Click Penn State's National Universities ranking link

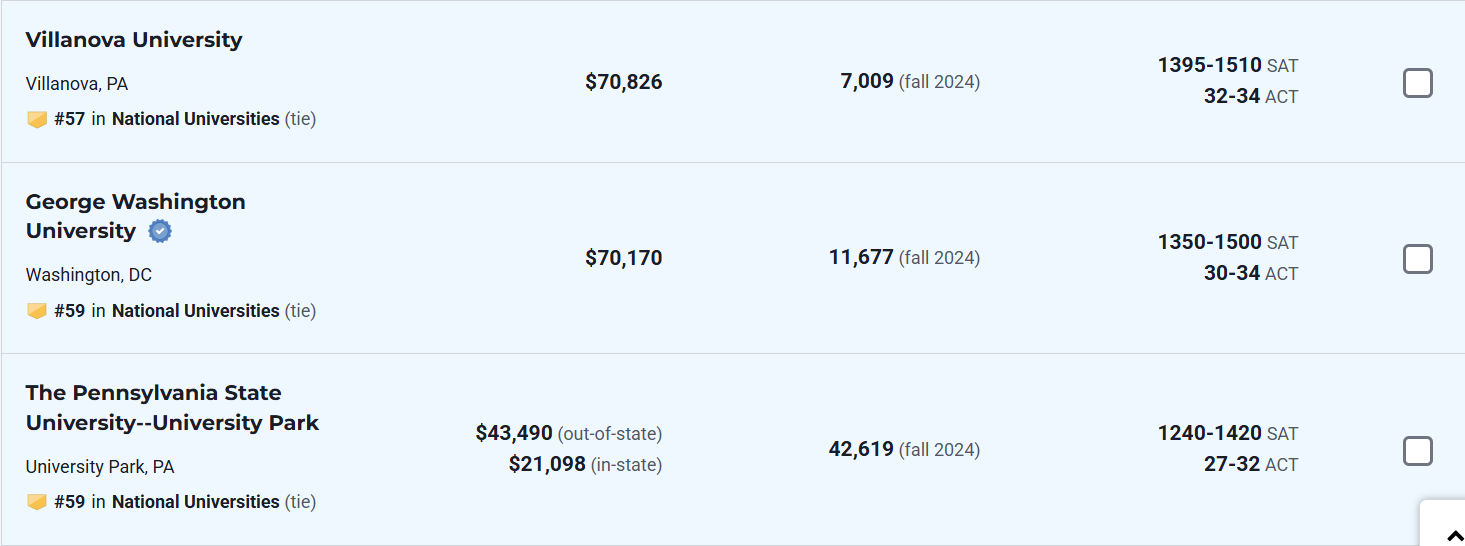click(195, 502)
